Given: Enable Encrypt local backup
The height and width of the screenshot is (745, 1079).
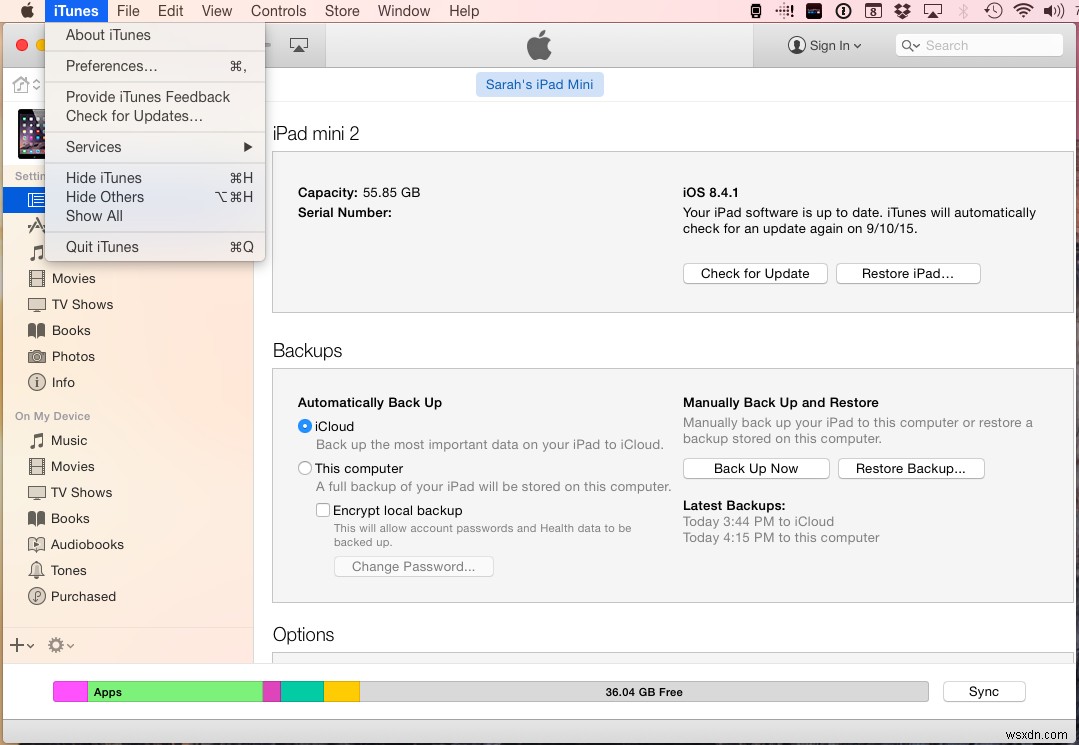Looking at the screenshot, I should point(323,510).
